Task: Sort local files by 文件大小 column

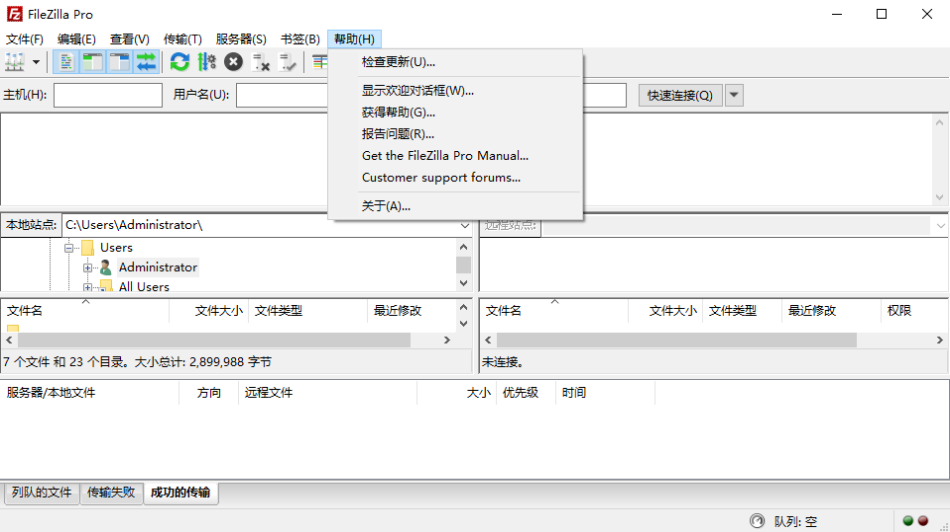Action: pos(209,311)
